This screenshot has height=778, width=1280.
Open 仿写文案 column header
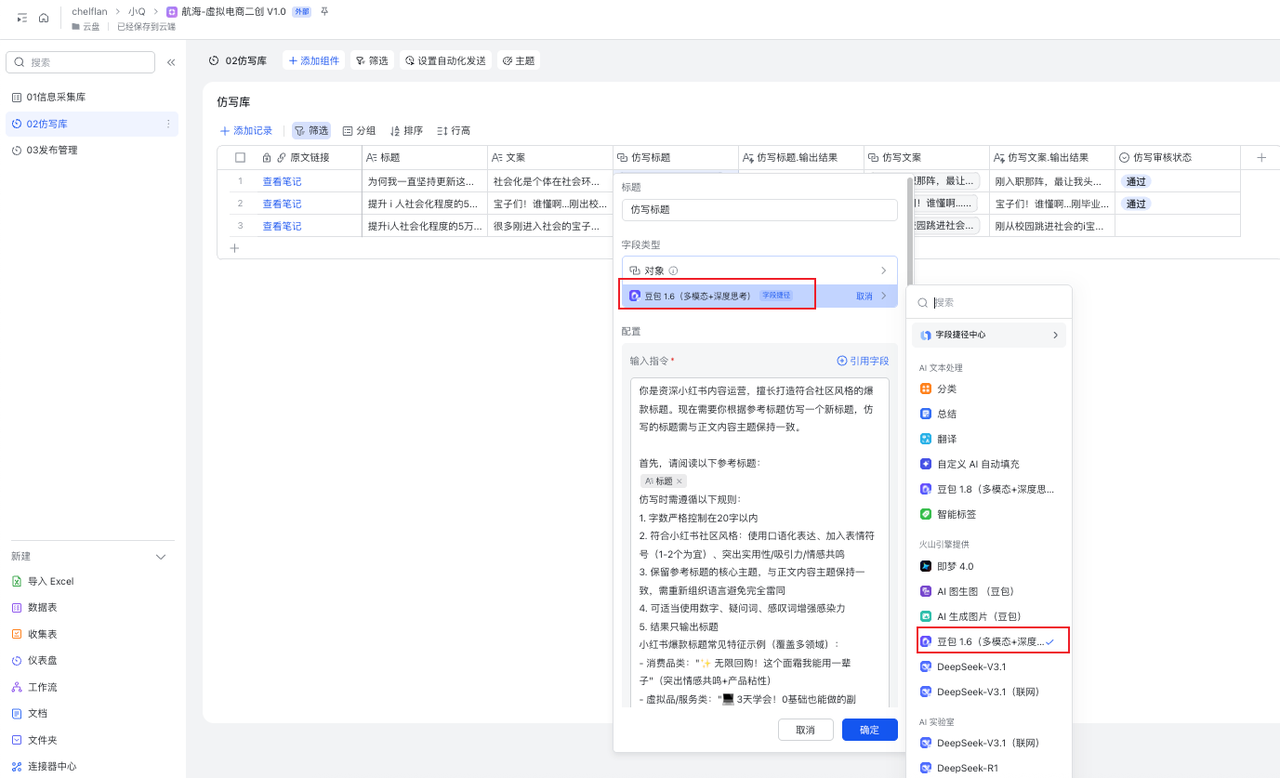(x=927, y=158)
